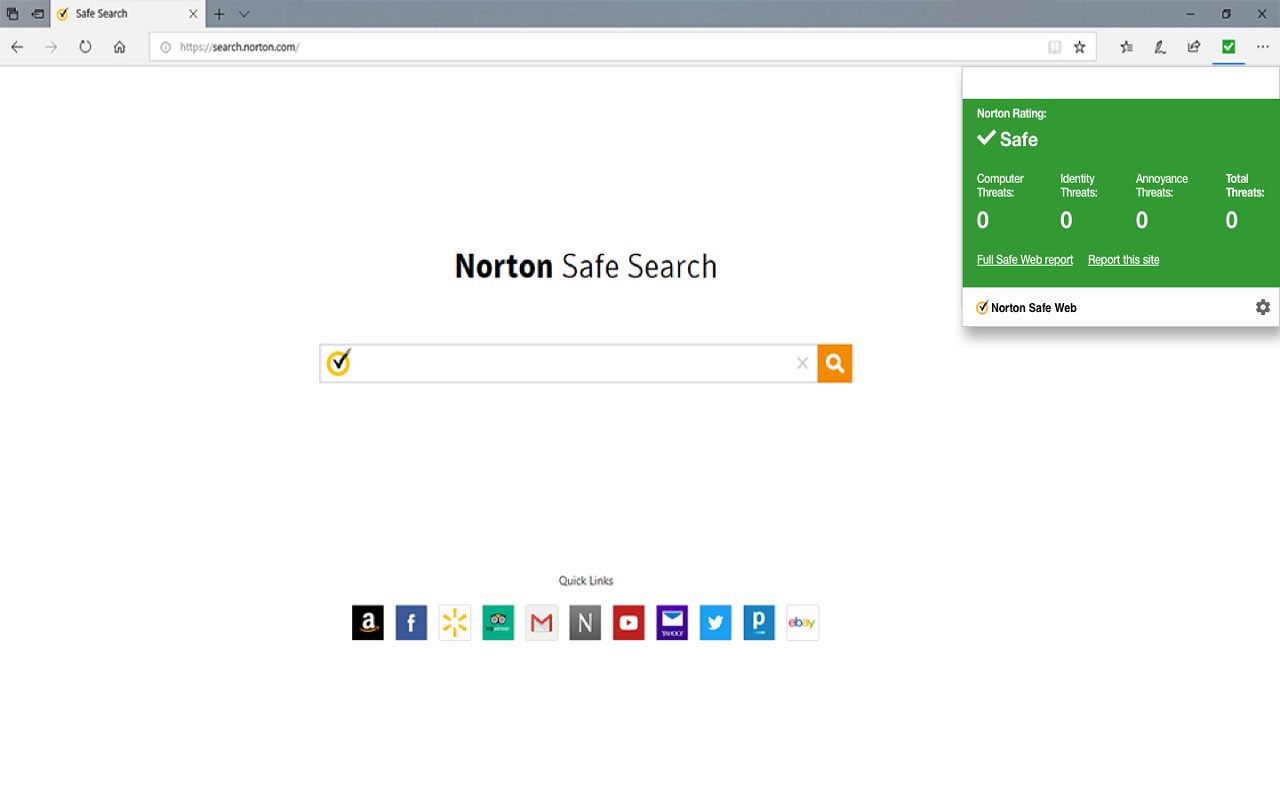Open the eBay quick link
This screenshot has width=1280, height=800.
802,623
